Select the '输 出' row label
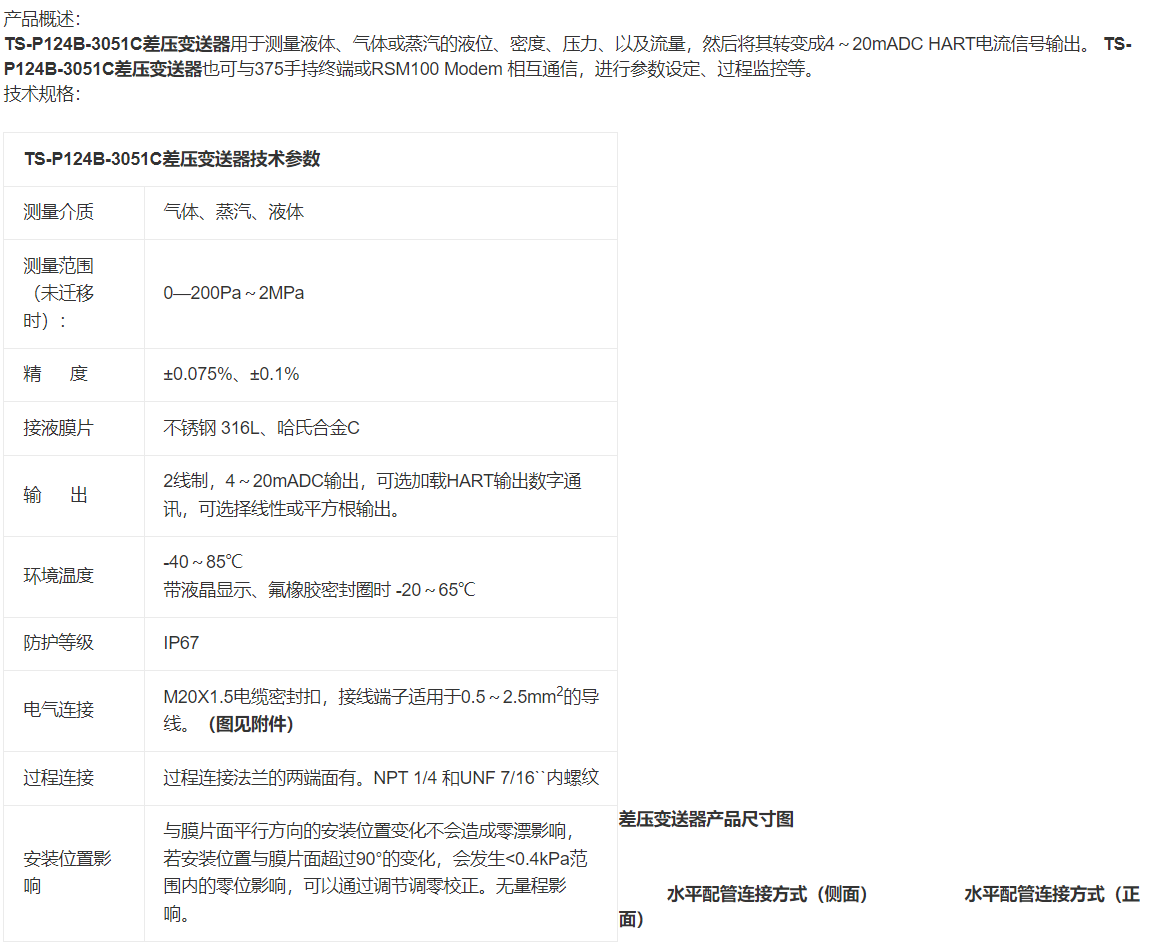 55,495
